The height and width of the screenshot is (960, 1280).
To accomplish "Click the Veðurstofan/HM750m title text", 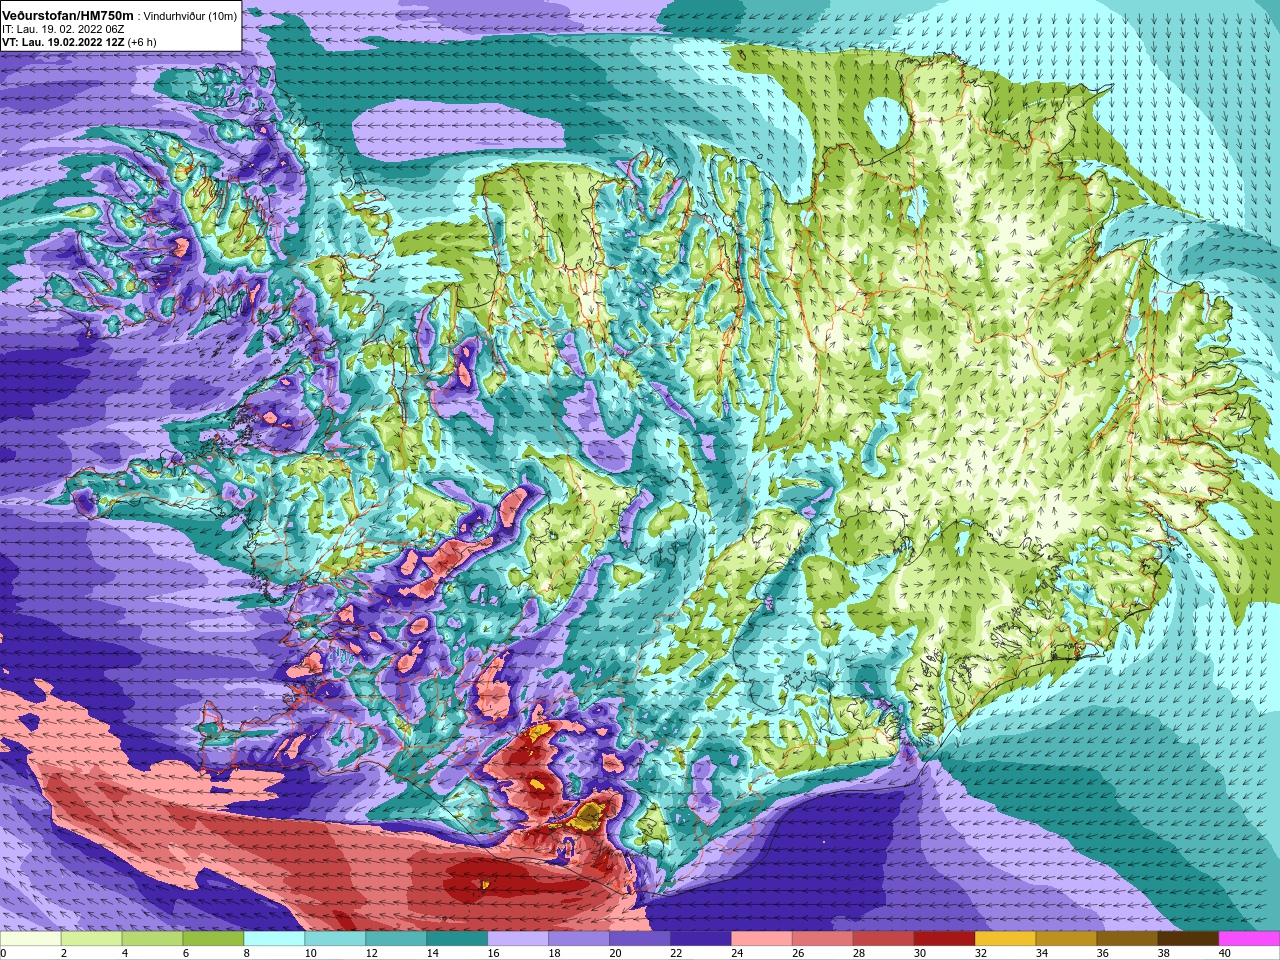I will pyautogui.click(x=68, y=15).
